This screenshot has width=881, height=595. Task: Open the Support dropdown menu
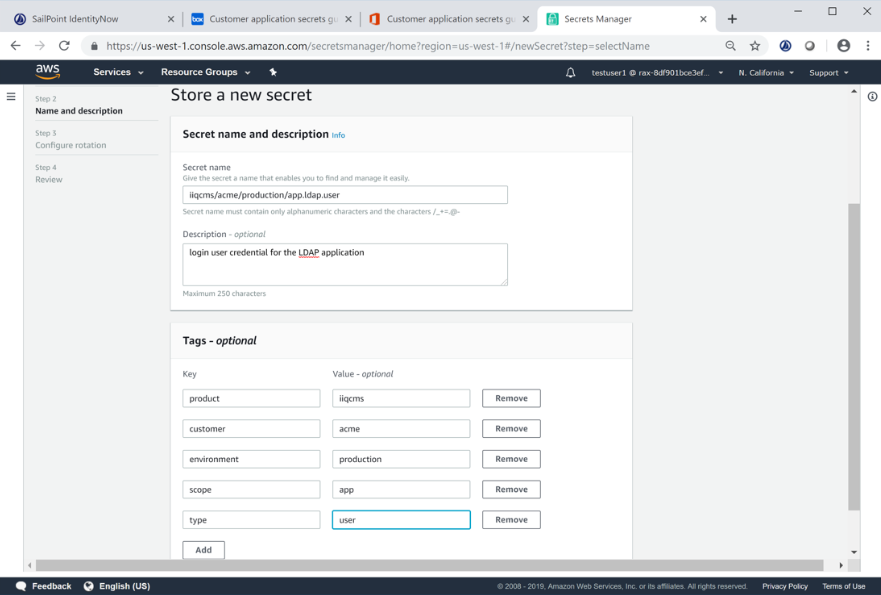click(828, 73)
